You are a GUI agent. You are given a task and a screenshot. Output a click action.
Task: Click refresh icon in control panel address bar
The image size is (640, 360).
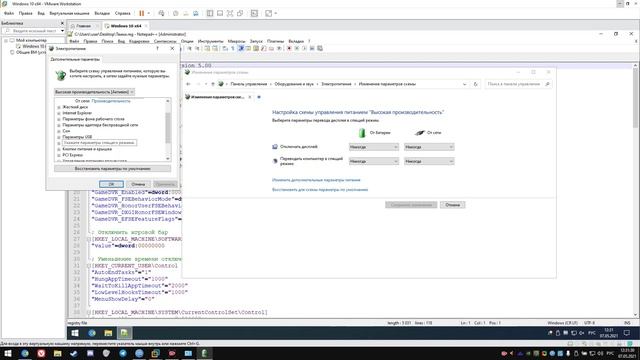point(476,84)
